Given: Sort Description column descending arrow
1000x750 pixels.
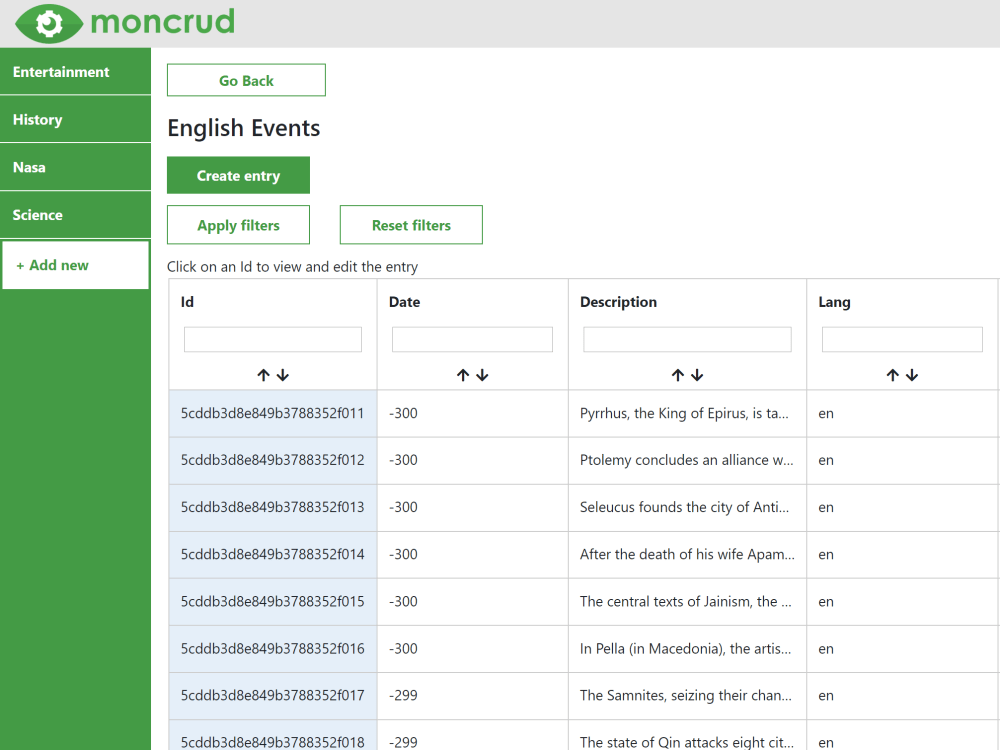Looking at the screenshot, I should click(697, 375).
